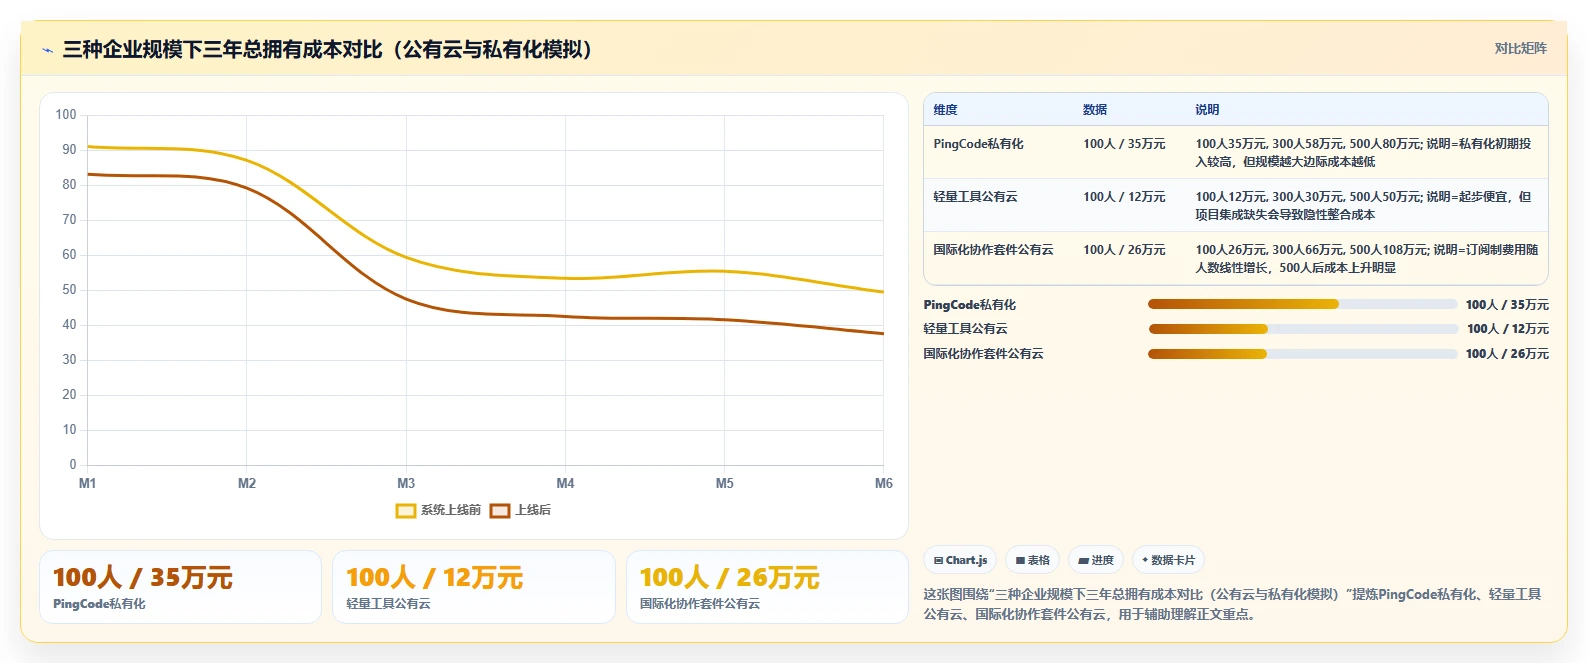Viewport: 1588px width, 663px height.
Task: Click the 轻量工具公有云 progress bar
Action: pyautogui.click(x=1302, y=329)
